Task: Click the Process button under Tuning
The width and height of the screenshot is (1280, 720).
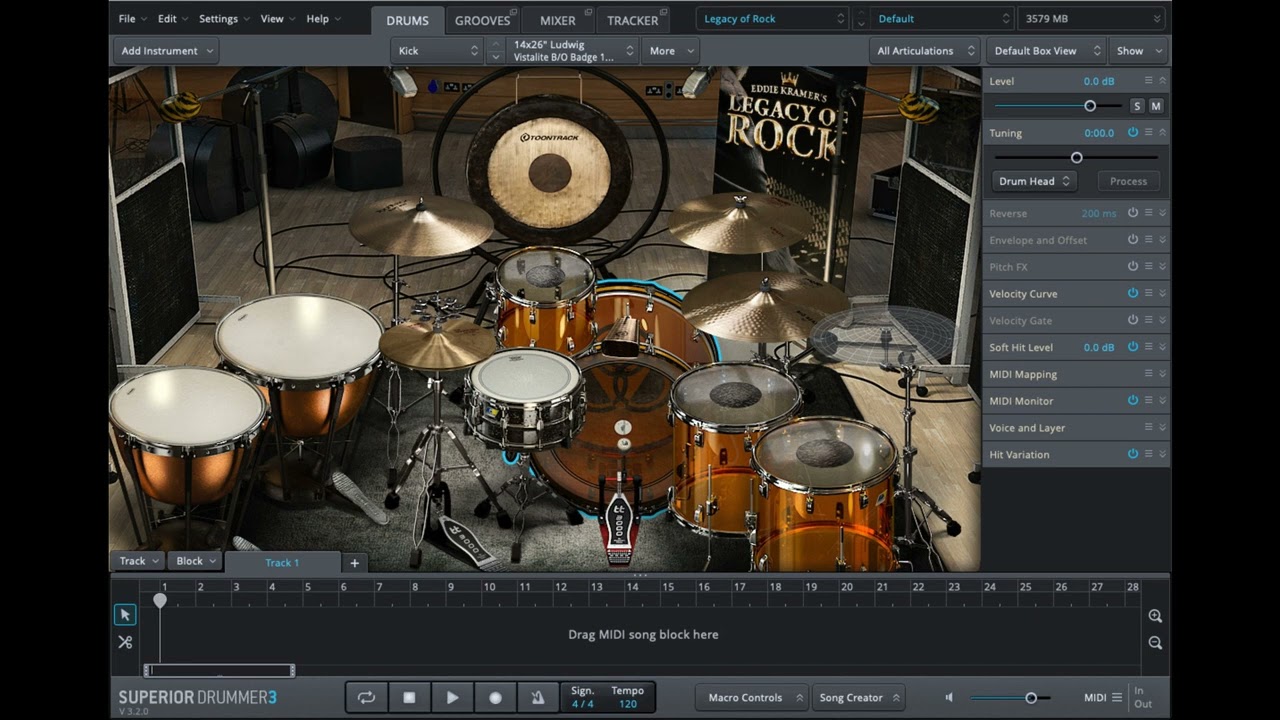Action: [x=1128, y=181]
